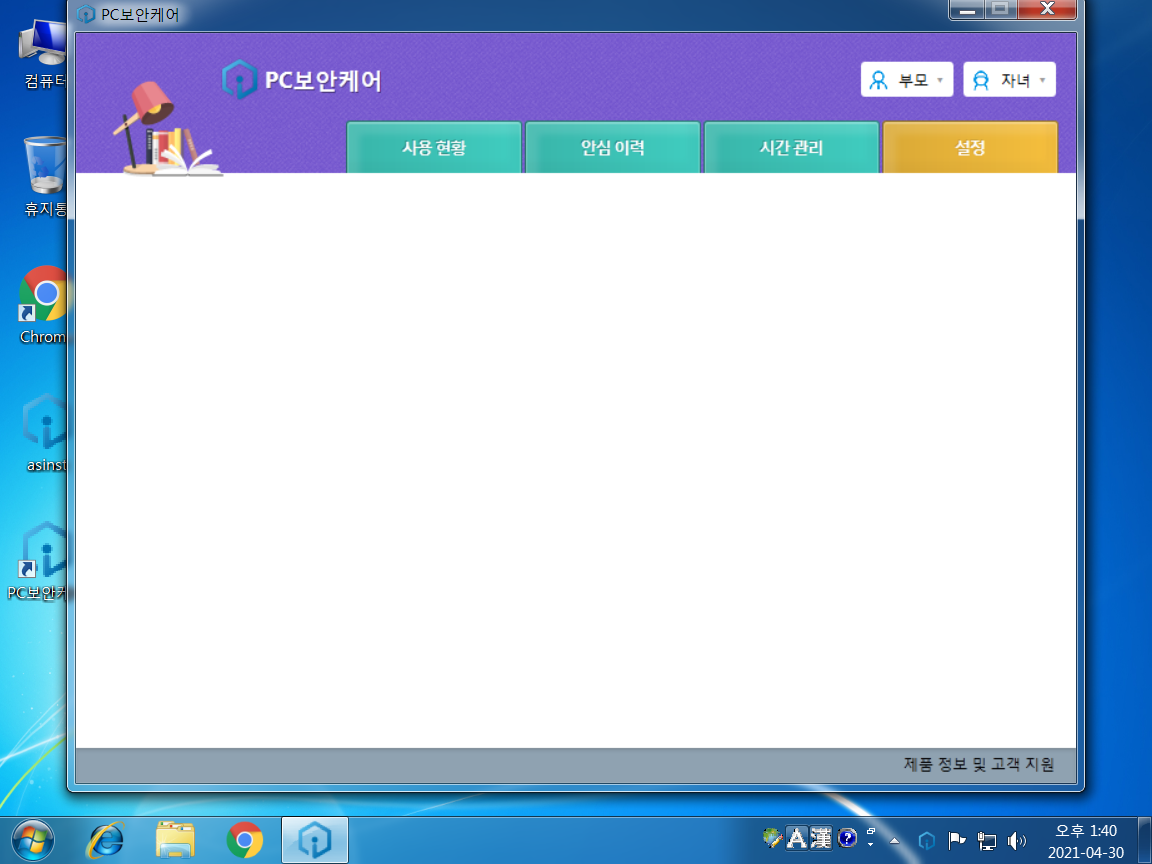Close the PC보안케어 window
This screenshot has width=1152, height=864.
1047,9
